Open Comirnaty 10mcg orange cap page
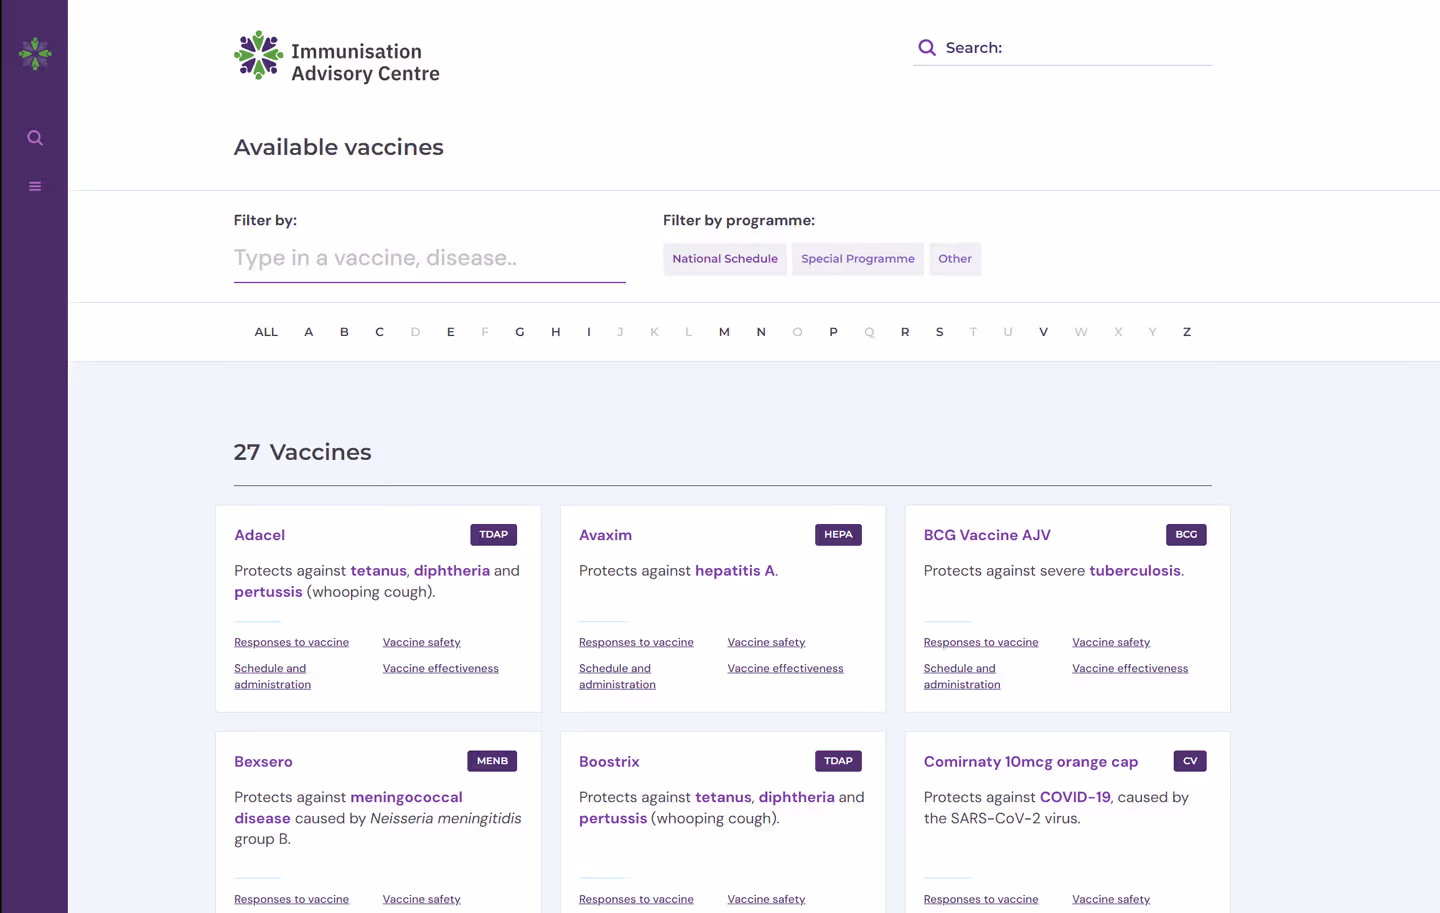 (x=1031, y=761)
